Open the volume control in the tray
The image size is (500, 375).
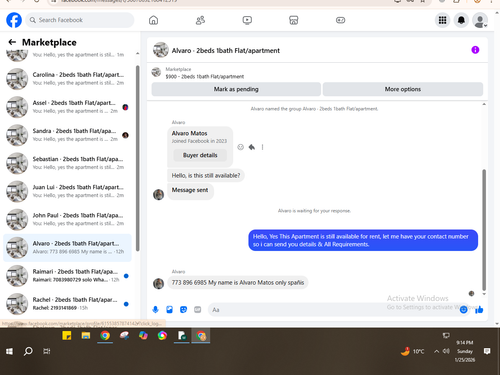[446, 351]
